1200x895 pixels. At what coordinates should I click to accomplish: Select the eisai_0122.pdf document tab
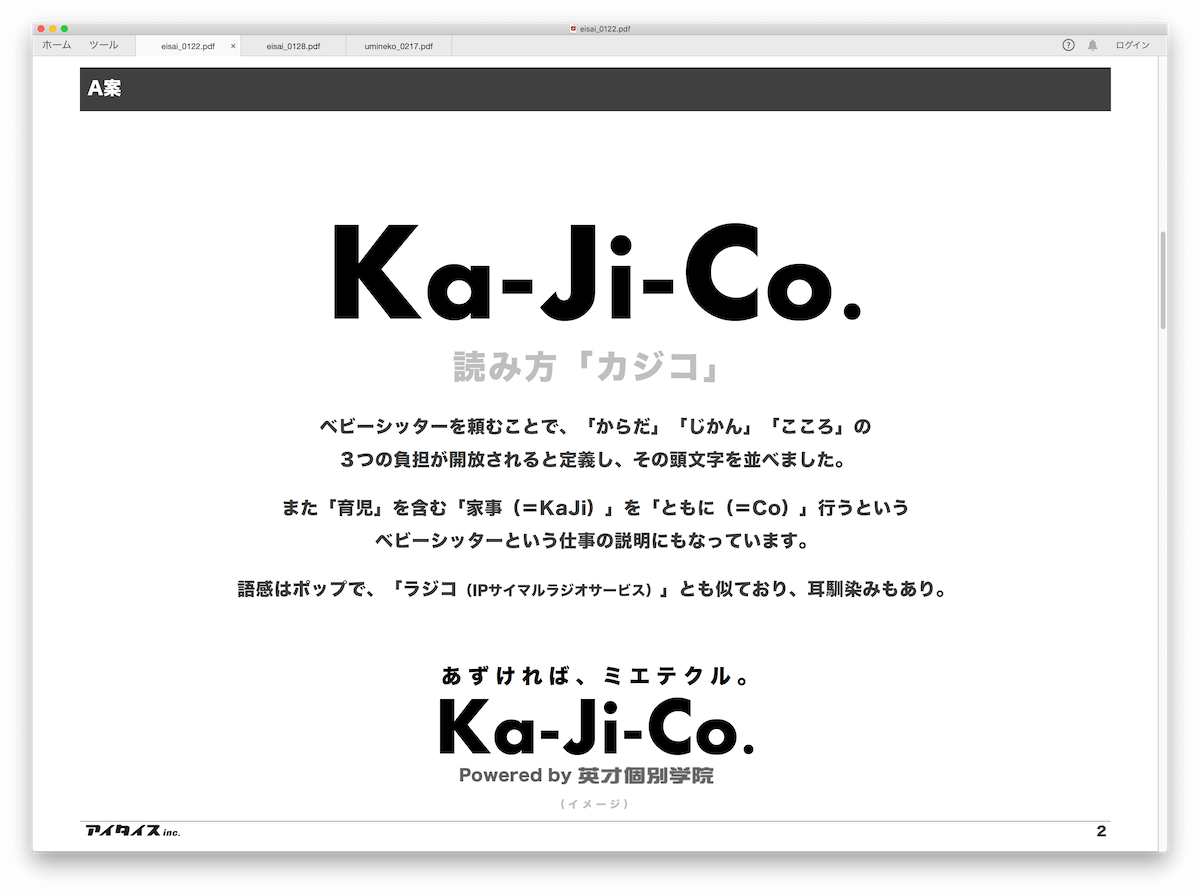pos(188,46)
